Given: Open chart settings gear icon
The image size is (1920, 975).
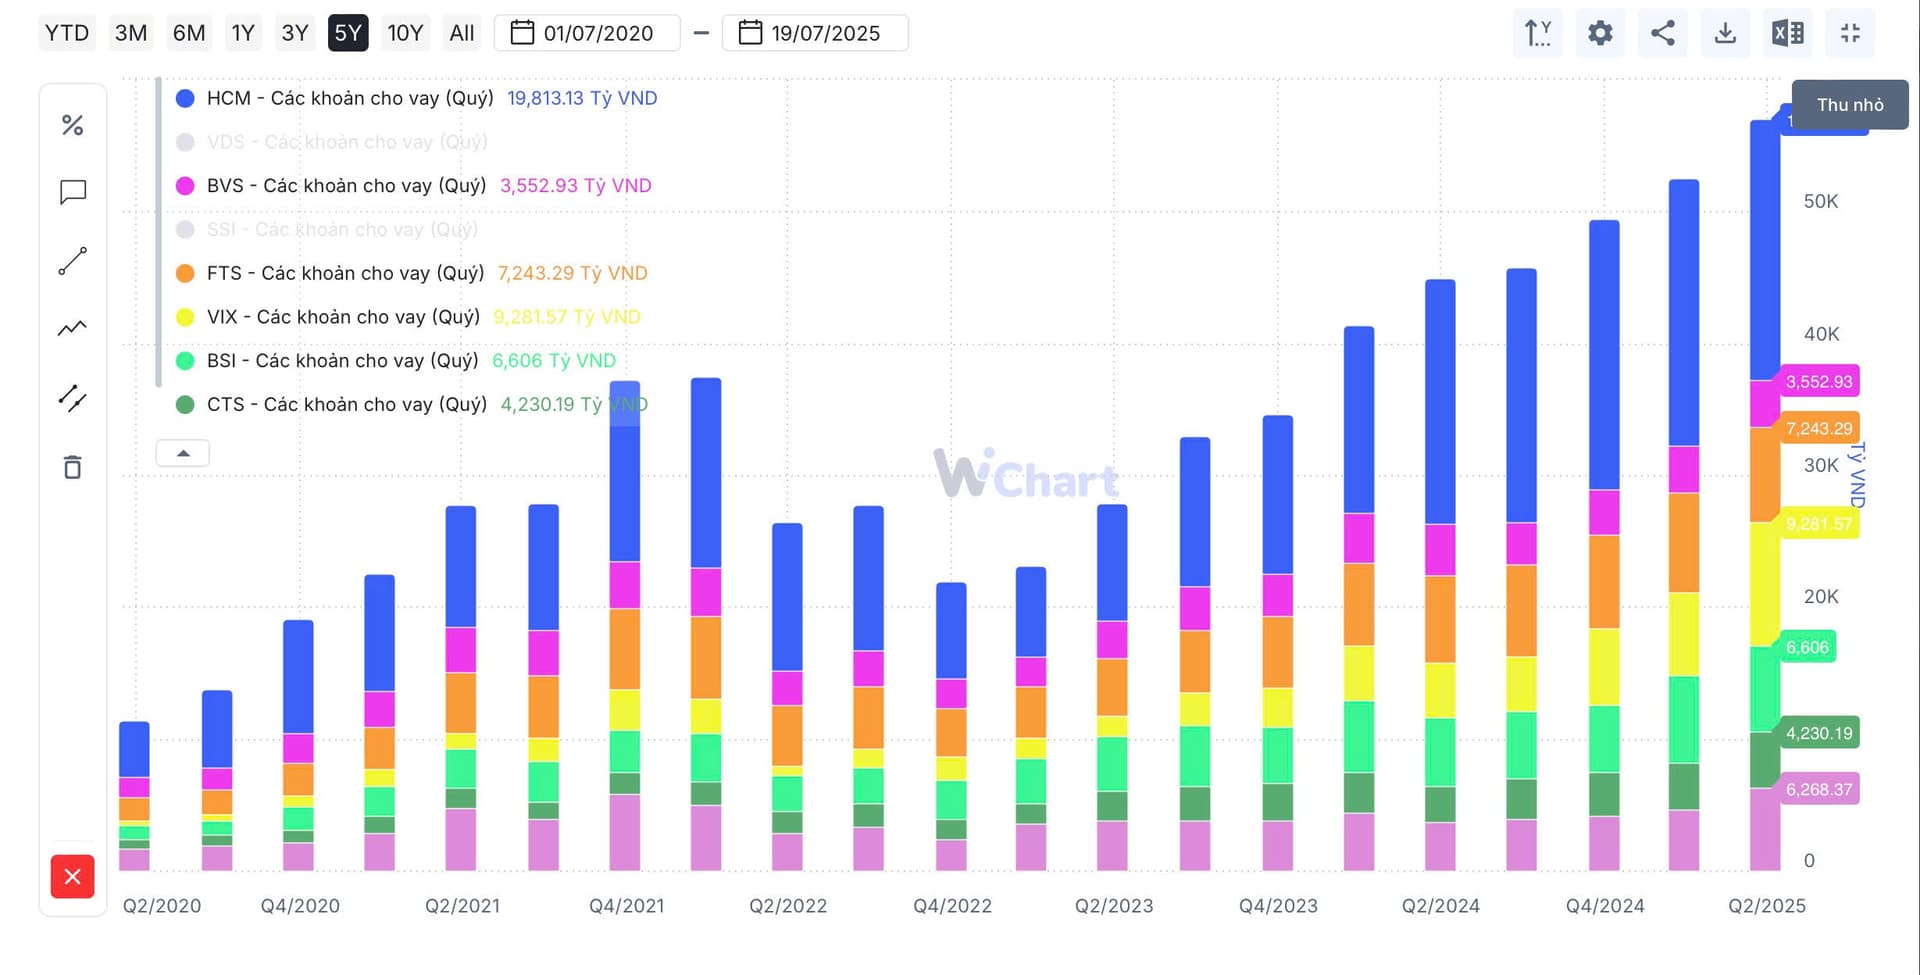Looking at the screenshot, I should click(1600, 33).
